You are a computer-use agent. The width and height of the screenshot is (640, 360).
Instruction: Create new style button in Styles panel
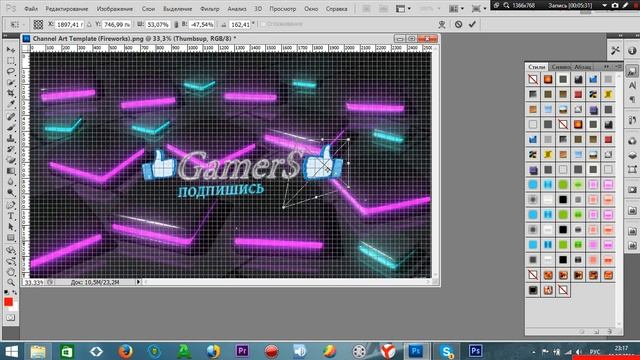coord(596,331)
